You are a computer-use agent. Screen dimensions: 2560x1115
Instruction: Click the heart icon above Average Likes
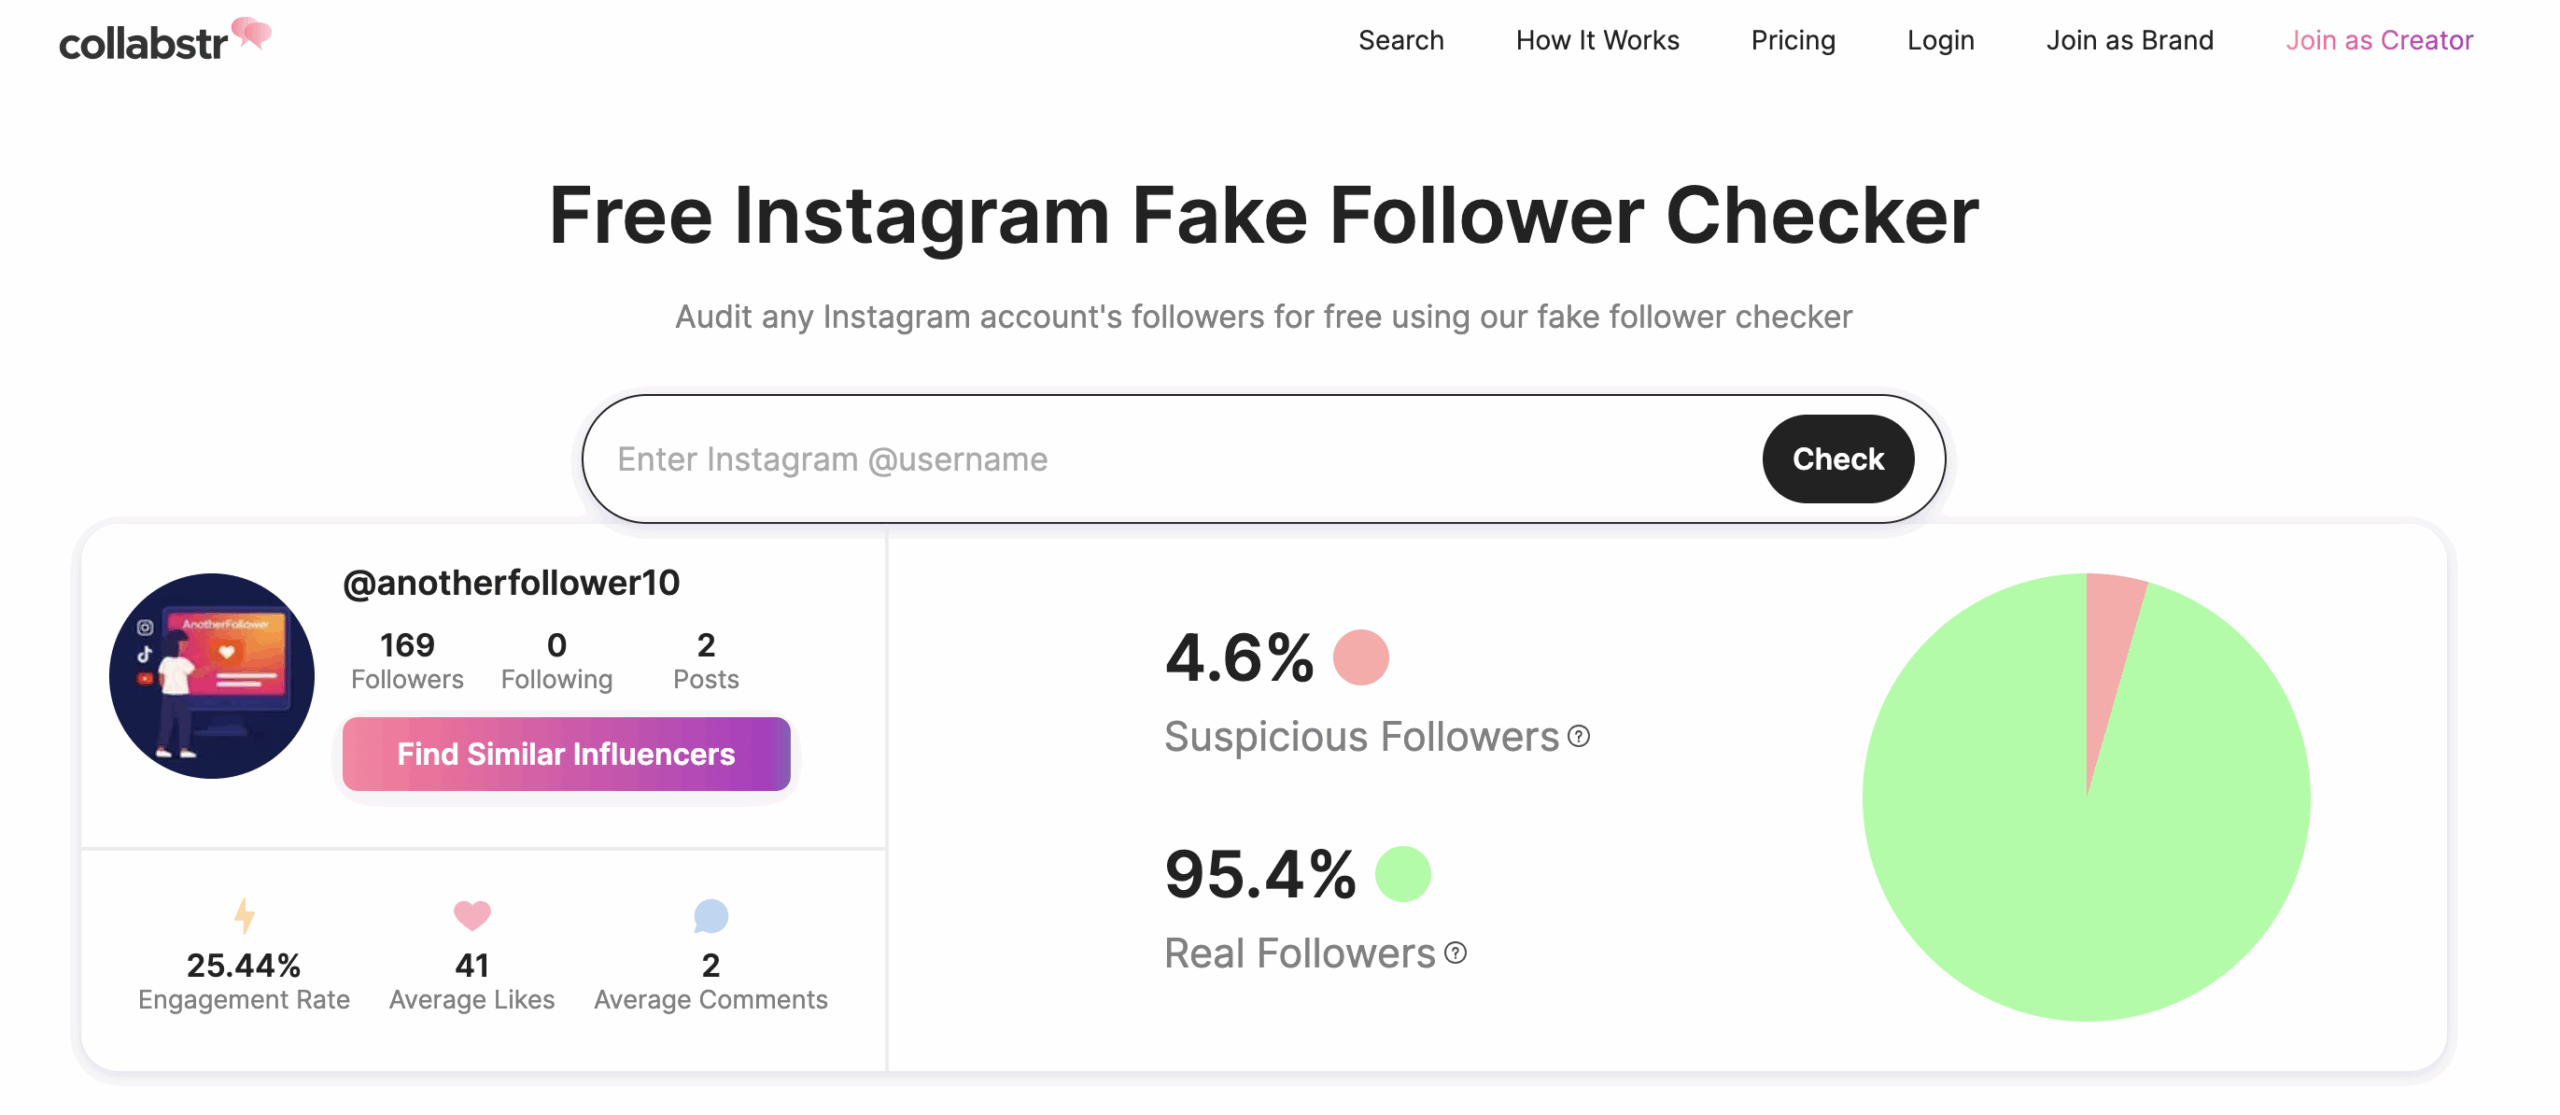(471, 916)
